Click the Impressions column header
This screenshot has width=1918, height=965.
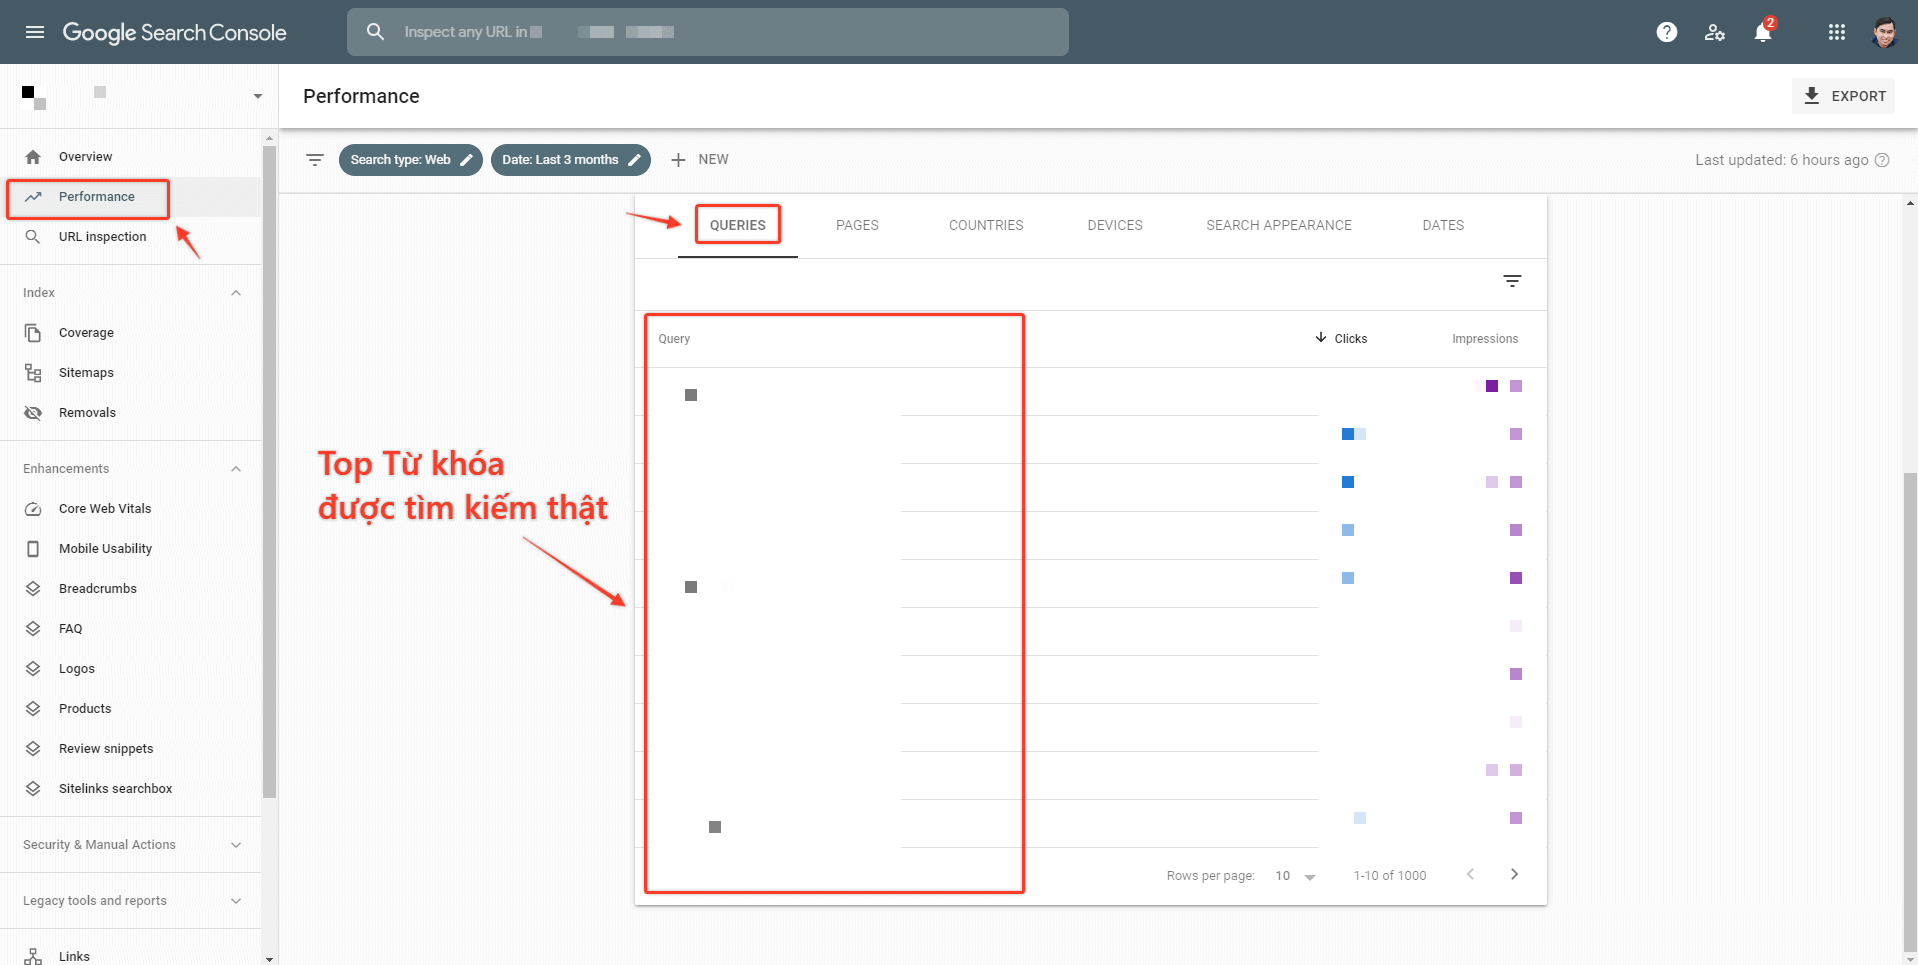(x=1485, y=339)
